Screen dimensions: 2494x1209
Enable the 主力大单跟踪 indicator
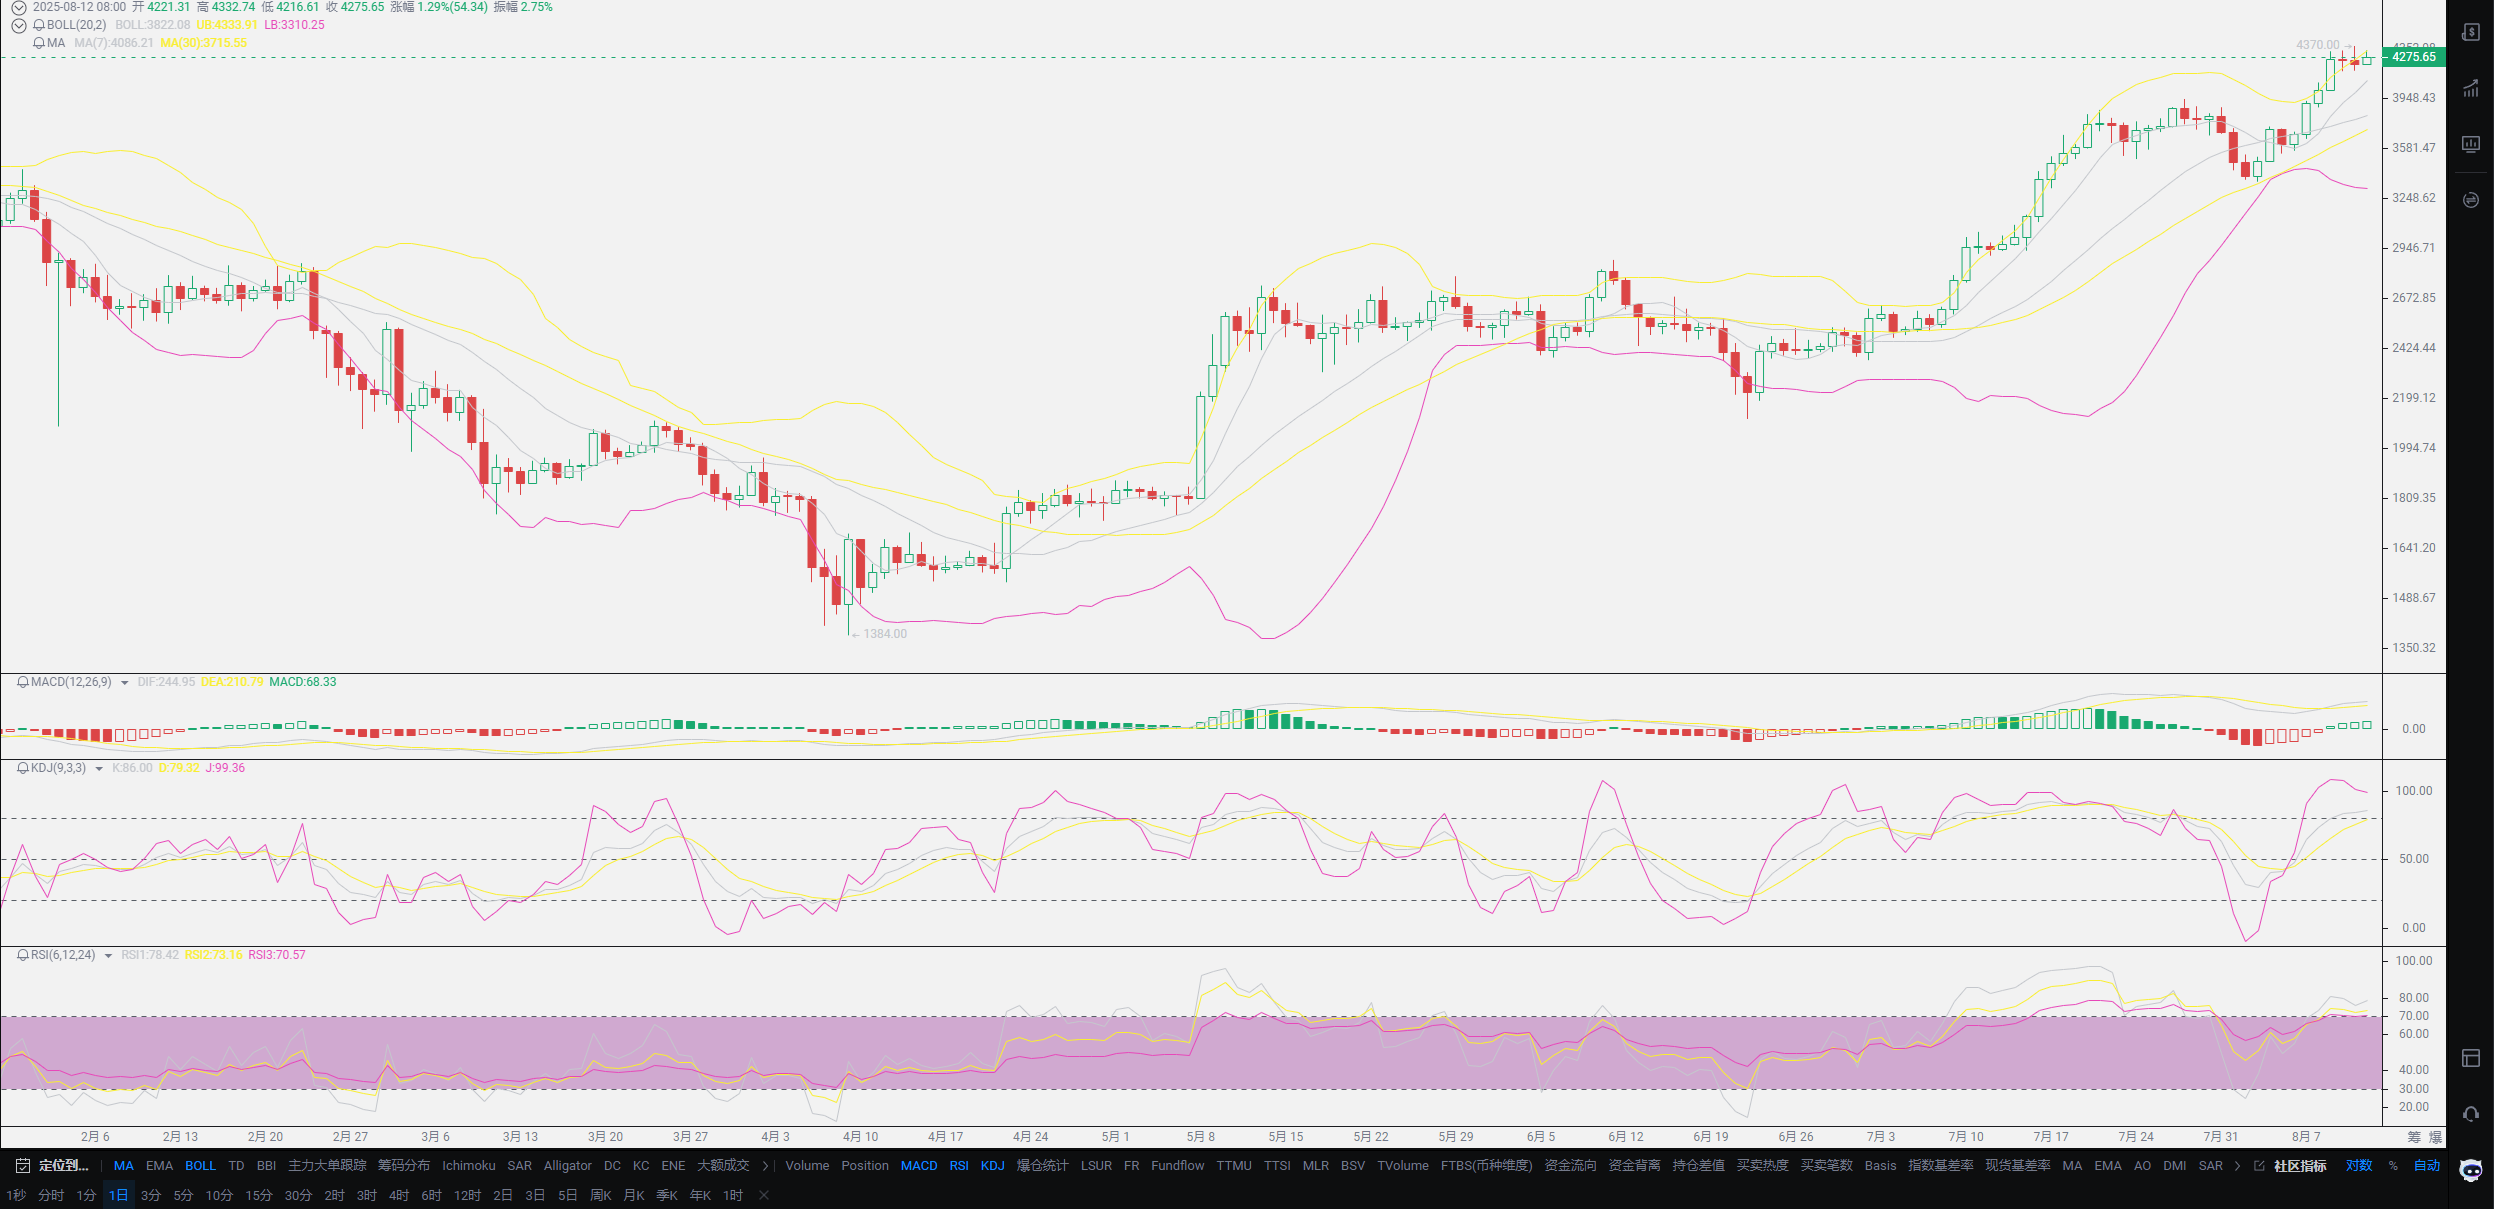[x=327, y=1166]
